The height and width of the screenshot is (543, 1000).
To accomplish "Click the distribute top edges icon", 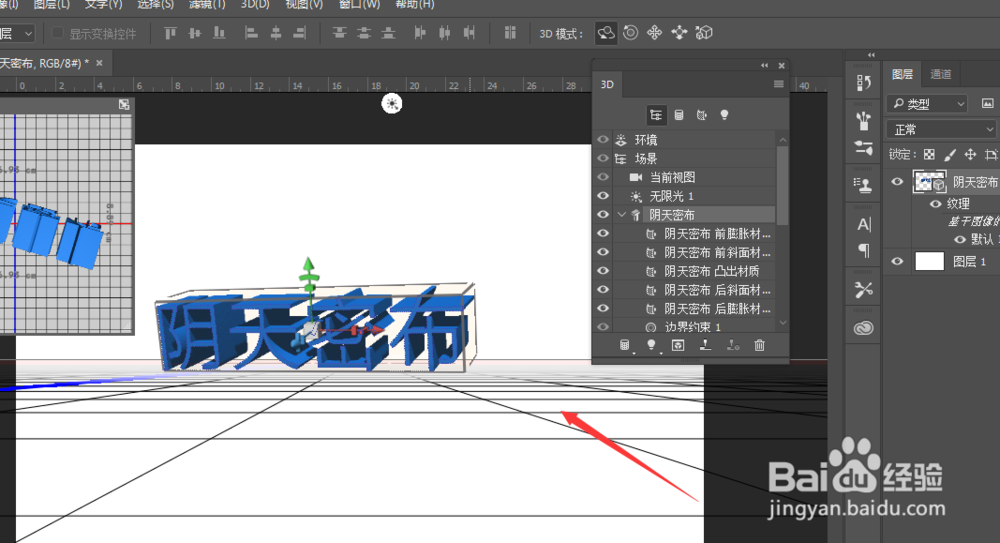I will click(x=339, y=33).
